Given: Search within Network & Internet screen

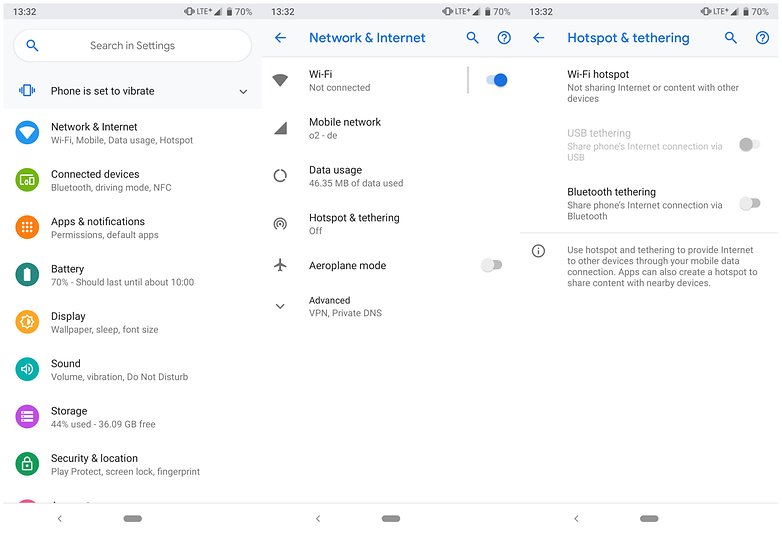Looking at the screenshot, I should pyautogui.click(x=472, y=37).
